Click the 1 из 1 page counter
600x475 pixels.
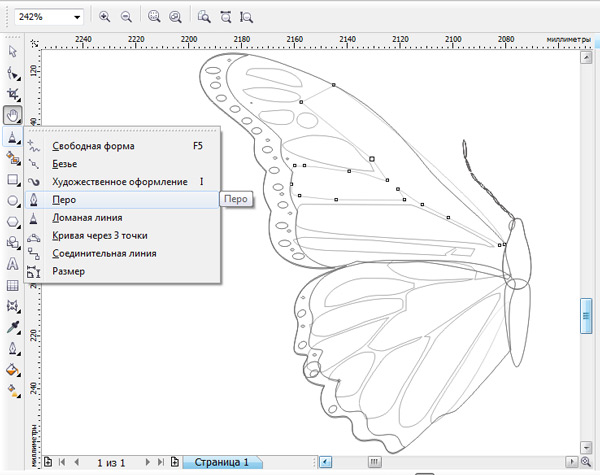(111, 463)
